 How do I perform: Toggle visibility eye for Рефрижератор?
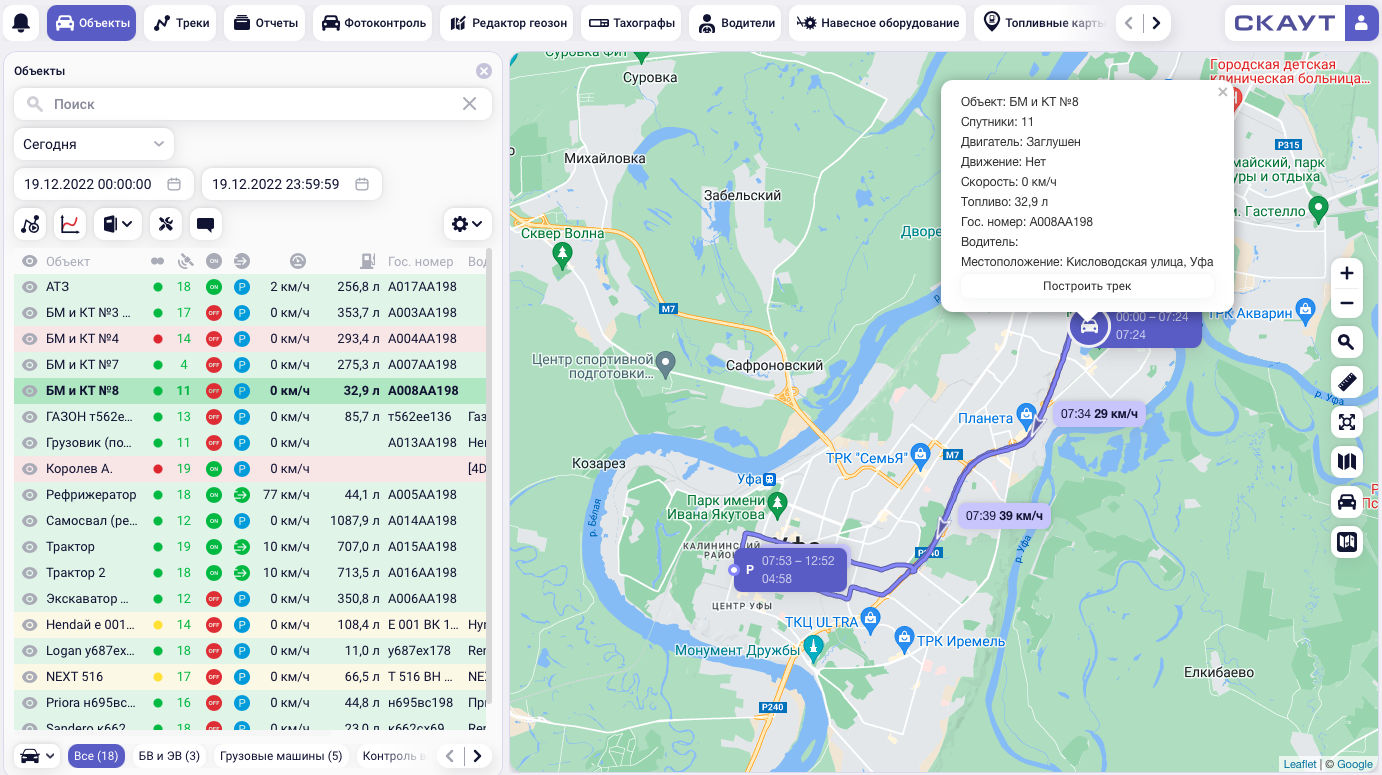30,495
